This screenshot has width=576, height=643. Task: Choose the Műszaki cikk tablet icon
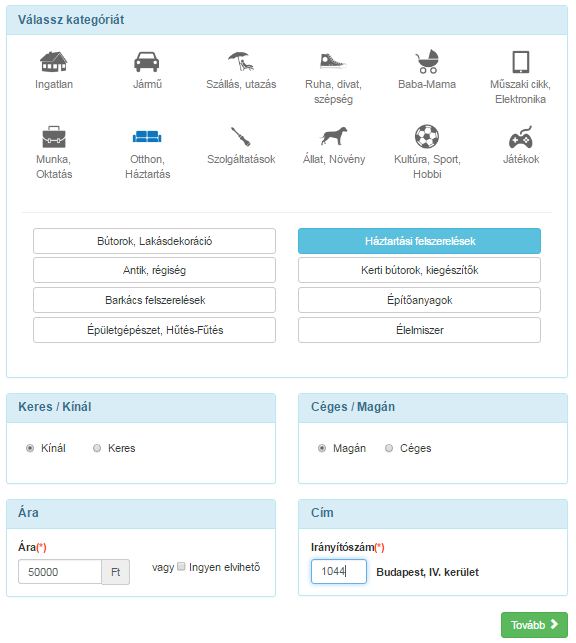click(521, 62)
